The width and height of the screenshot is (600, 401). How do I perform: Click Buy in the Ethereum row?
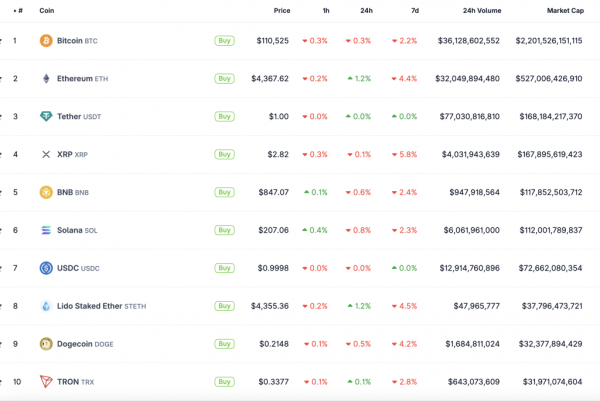[224, 78]
